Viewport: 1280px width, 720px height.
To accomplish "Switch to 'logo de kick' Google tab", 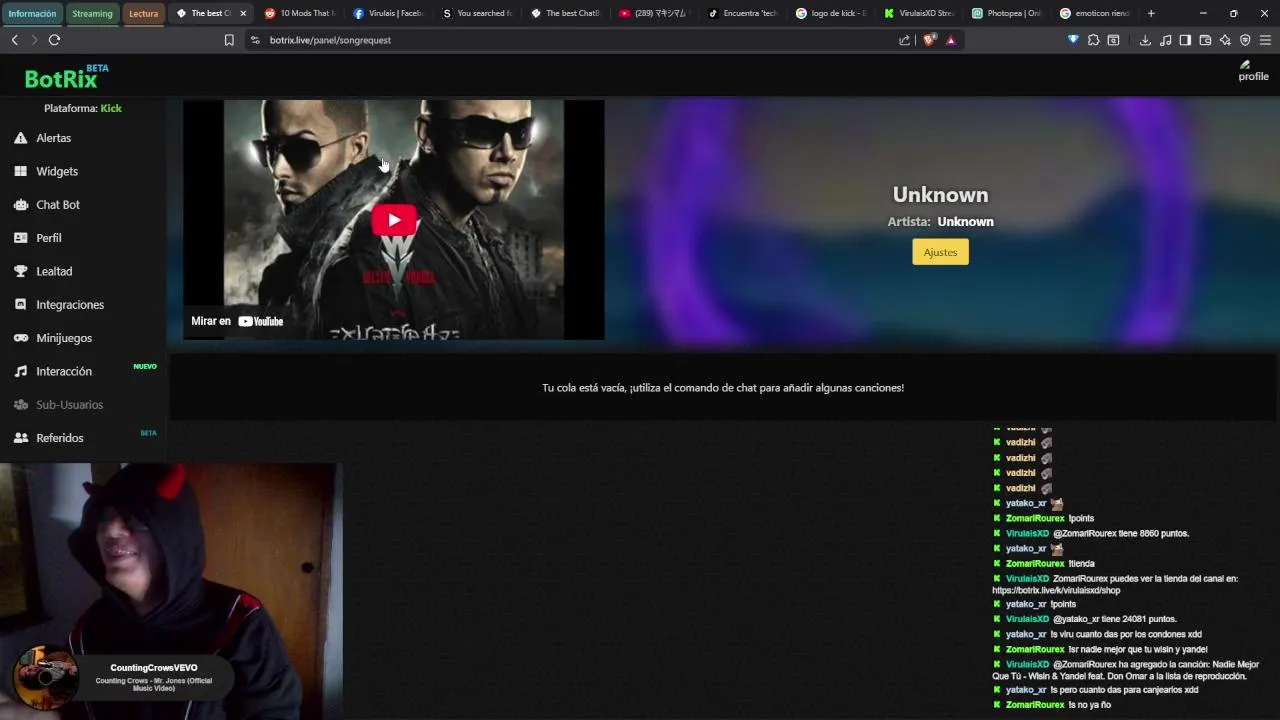I will [x=831, y=13].
